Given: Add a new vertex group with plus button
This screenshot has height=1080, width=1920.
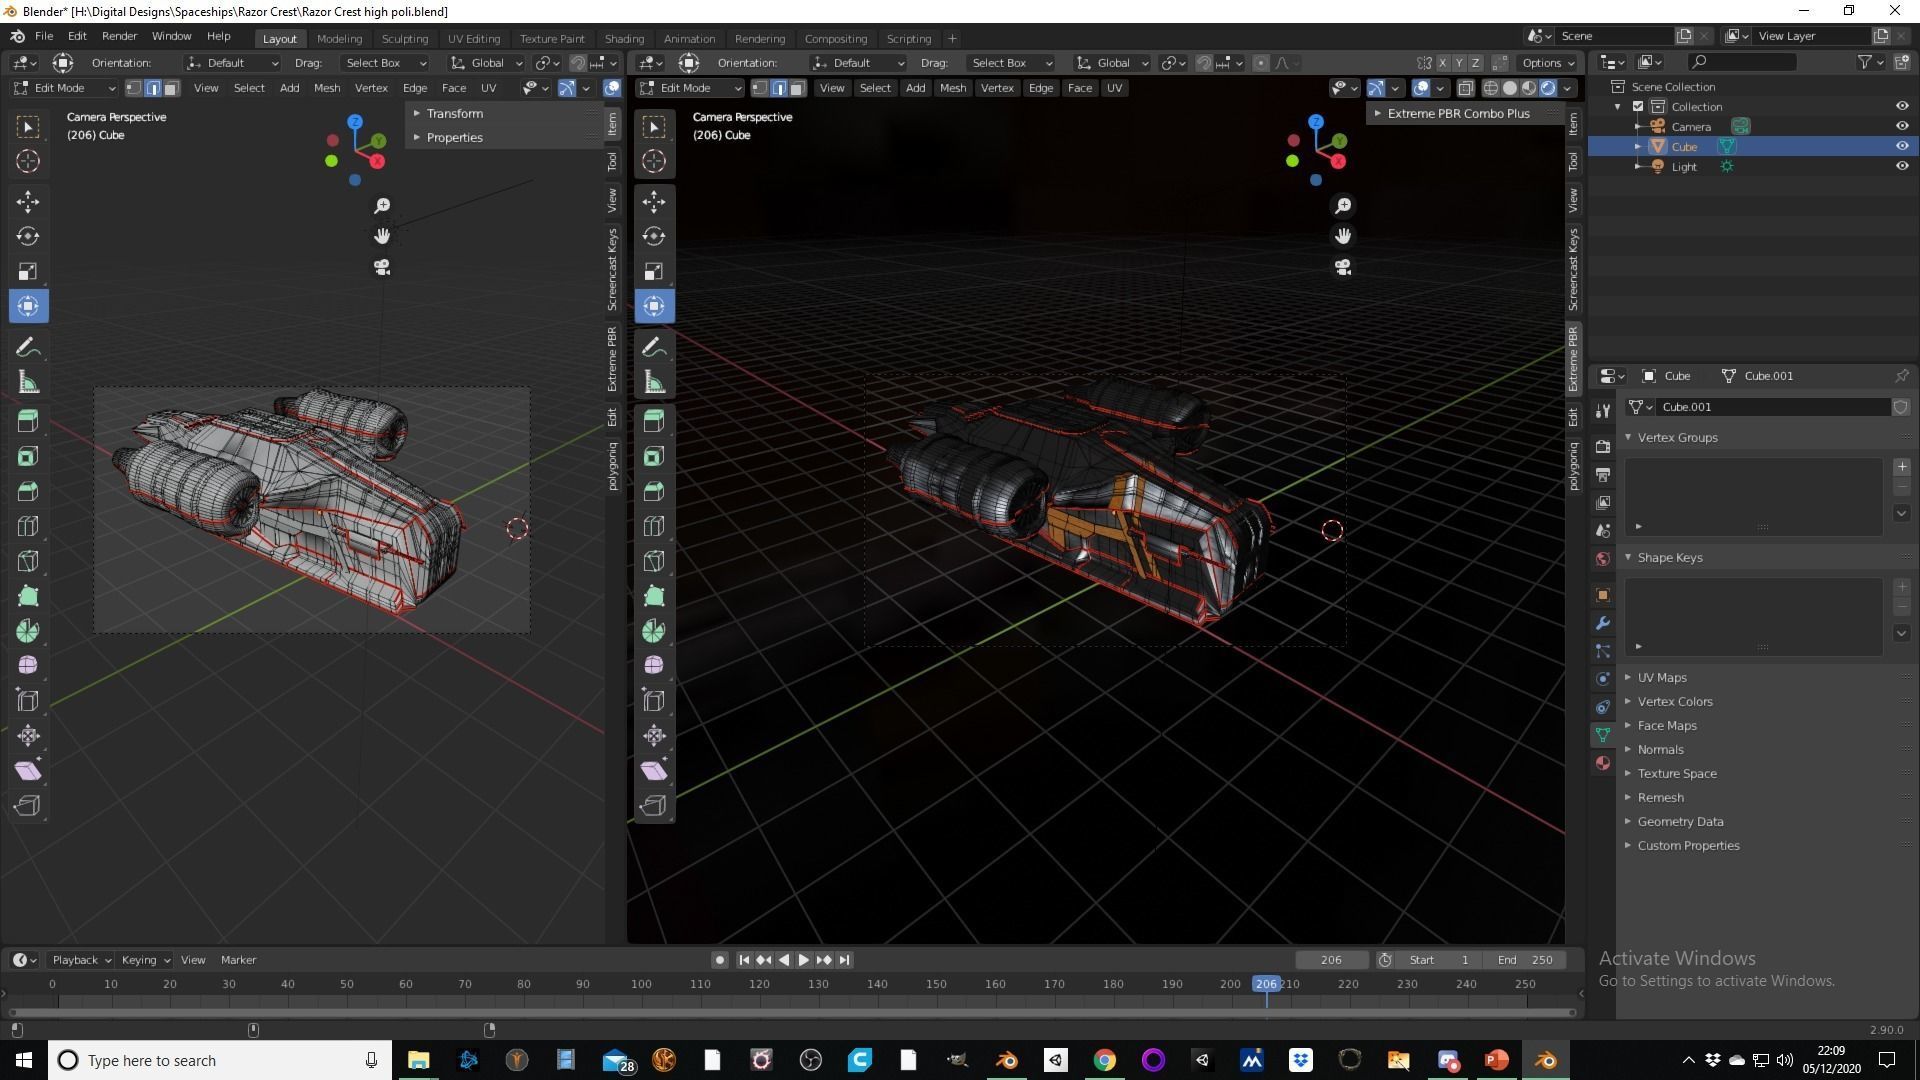Looking at the screenshot, I should [1902, 467].
